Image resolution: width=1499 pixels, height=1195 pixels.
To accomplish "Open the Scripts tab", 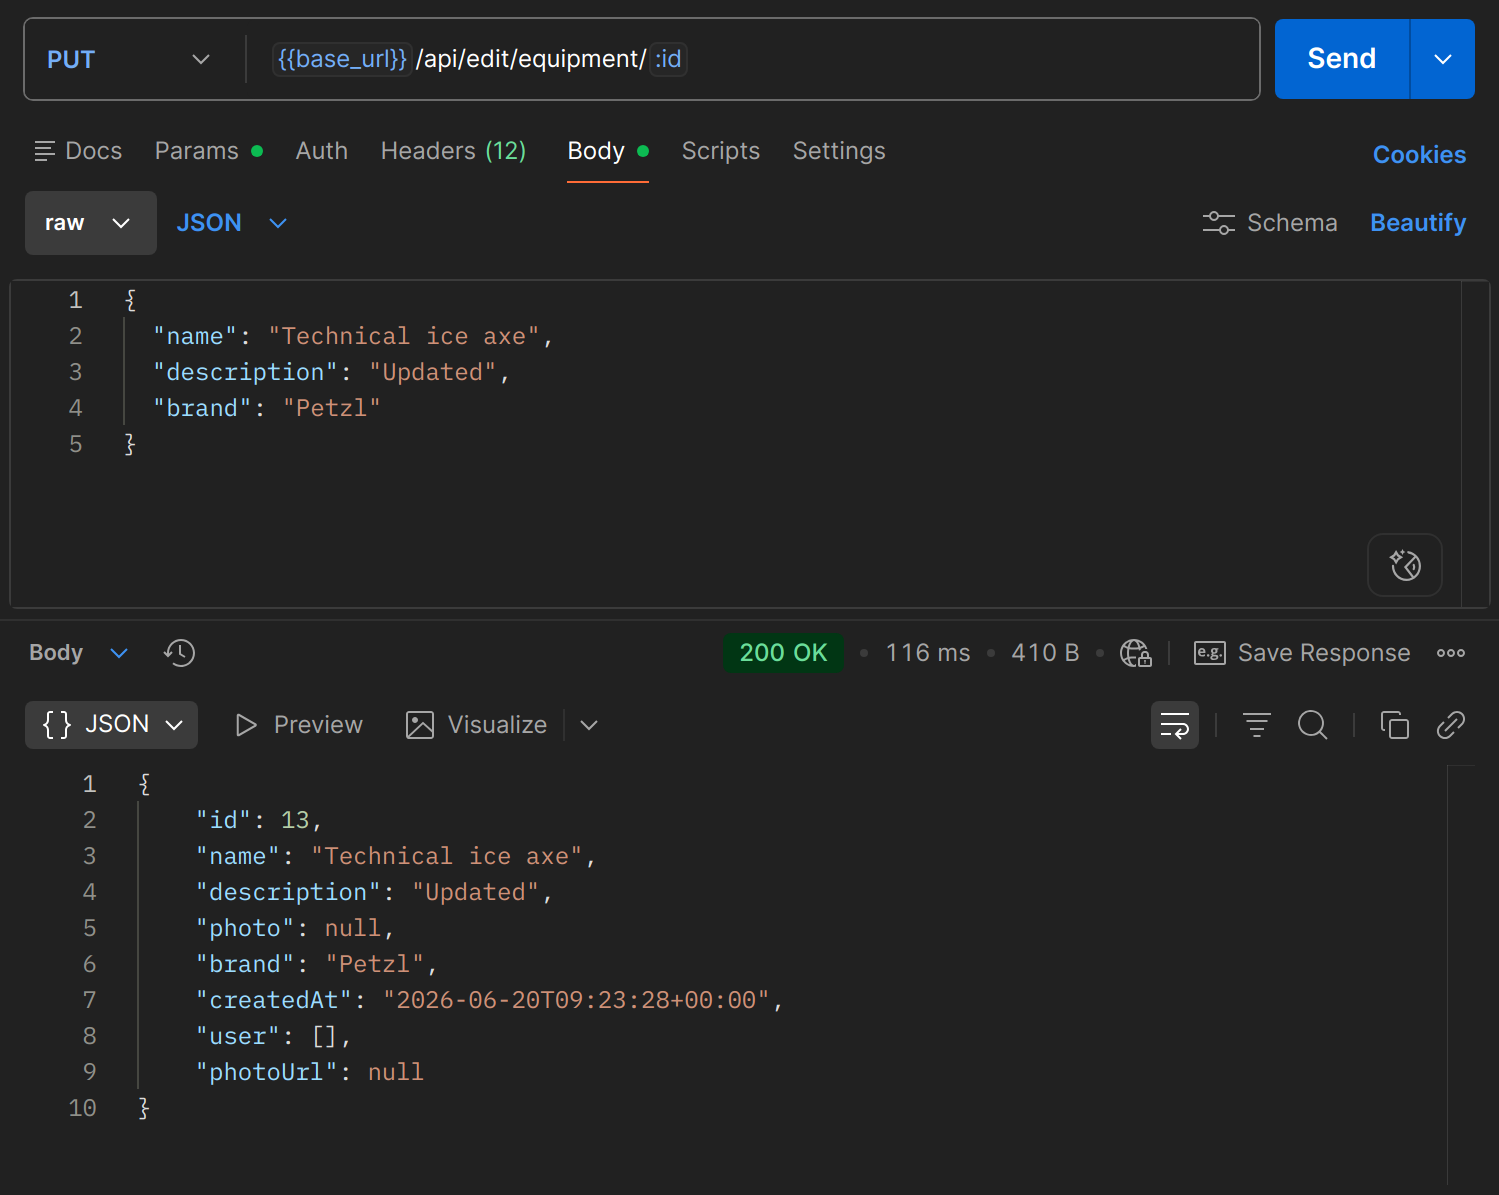I will pos(720,151).
